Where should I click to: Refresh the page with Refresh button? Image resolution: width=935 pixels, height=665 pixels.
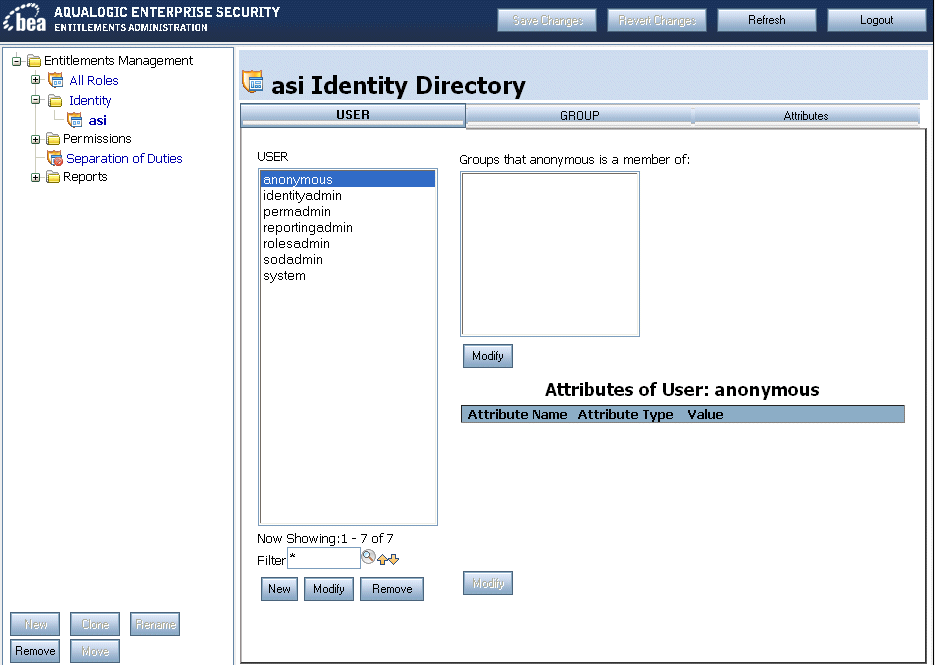(767, 20)
